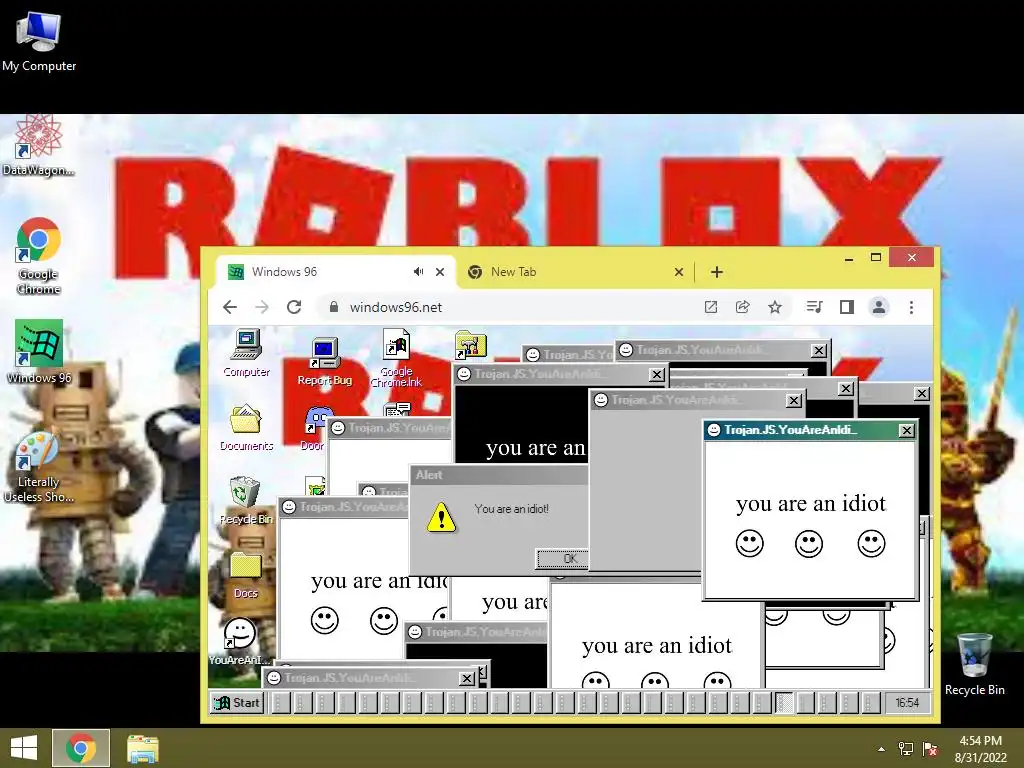The width and height of the screenshot is (1024, 768).
Task: Open the Door icon in Windows 96
Action: pos(313,428)
